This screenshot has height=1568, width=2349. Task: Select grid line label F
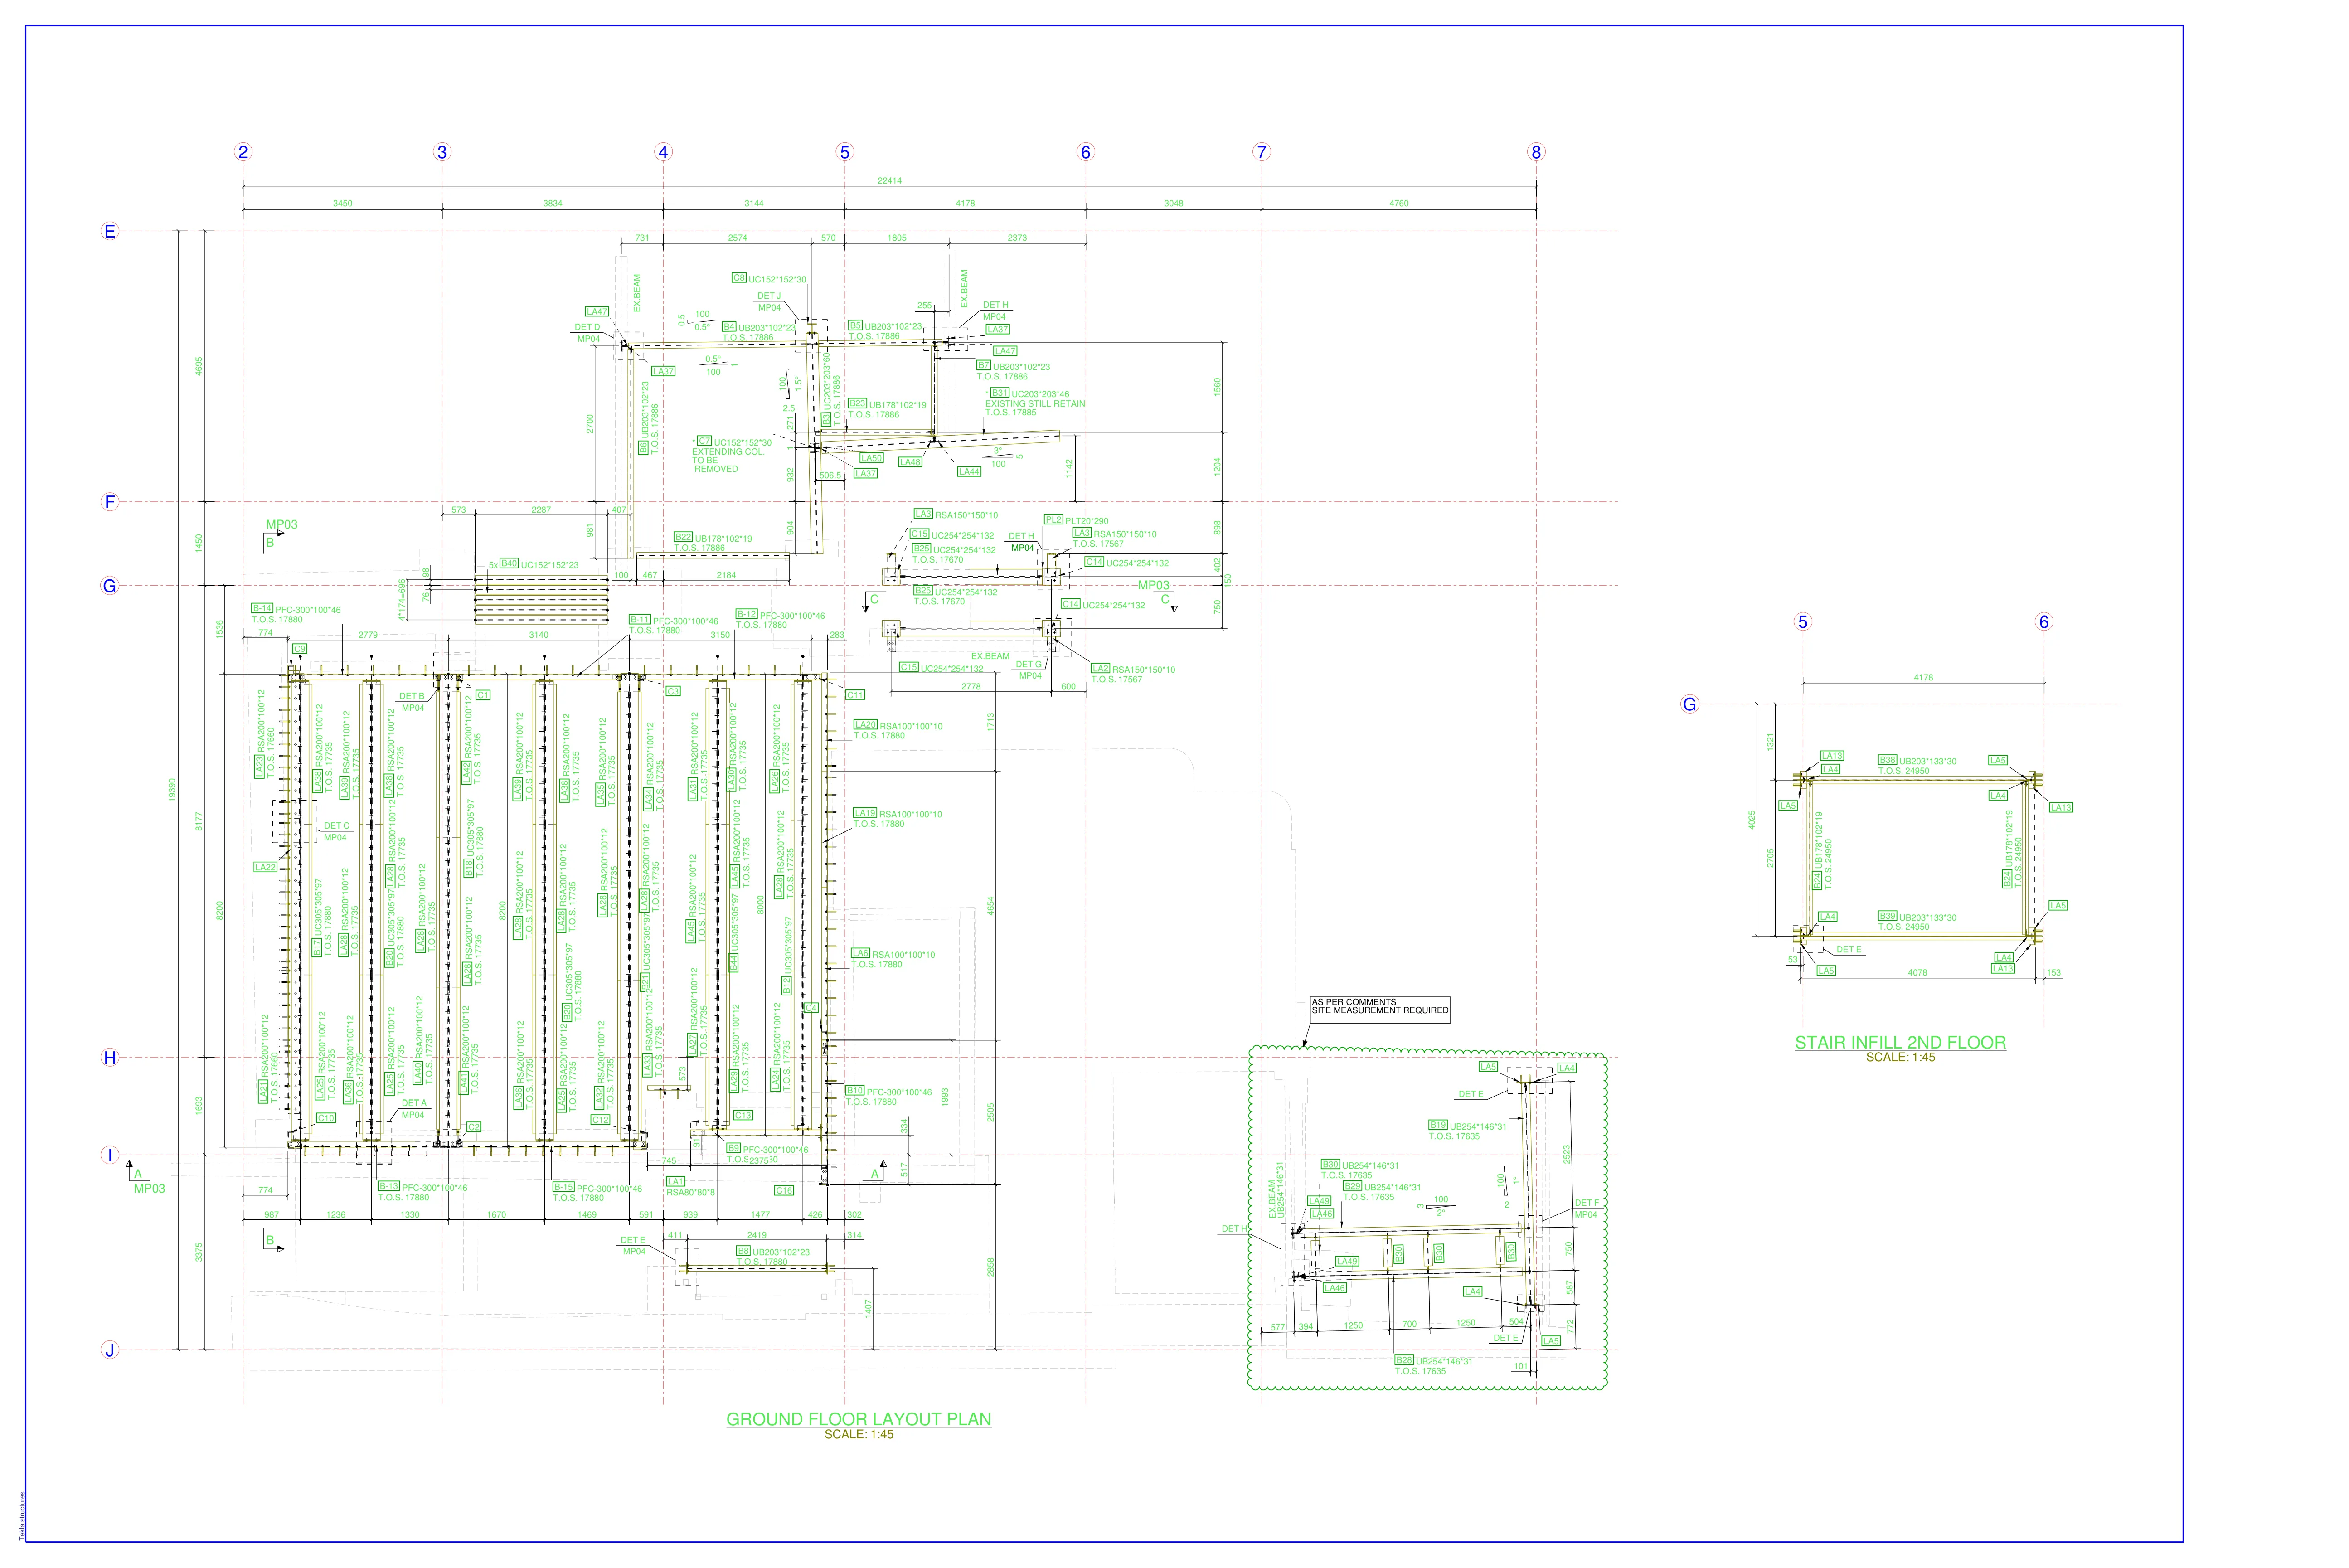click(x=110, y=502)
